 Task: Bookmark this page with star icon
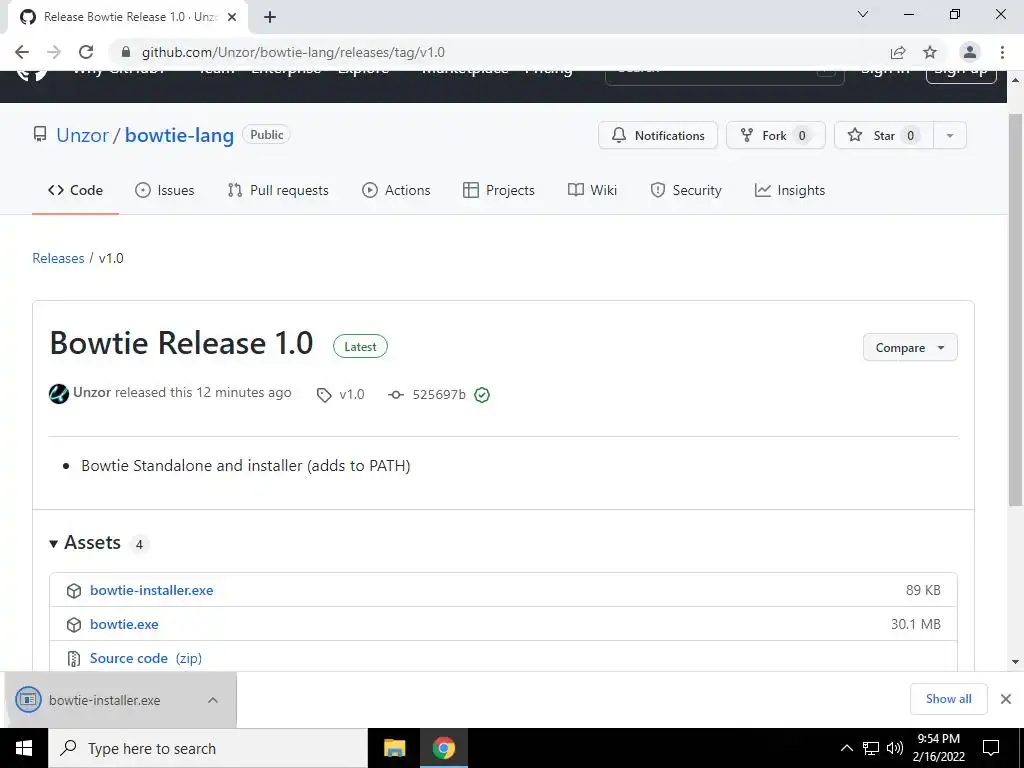(x=930, y=52)
